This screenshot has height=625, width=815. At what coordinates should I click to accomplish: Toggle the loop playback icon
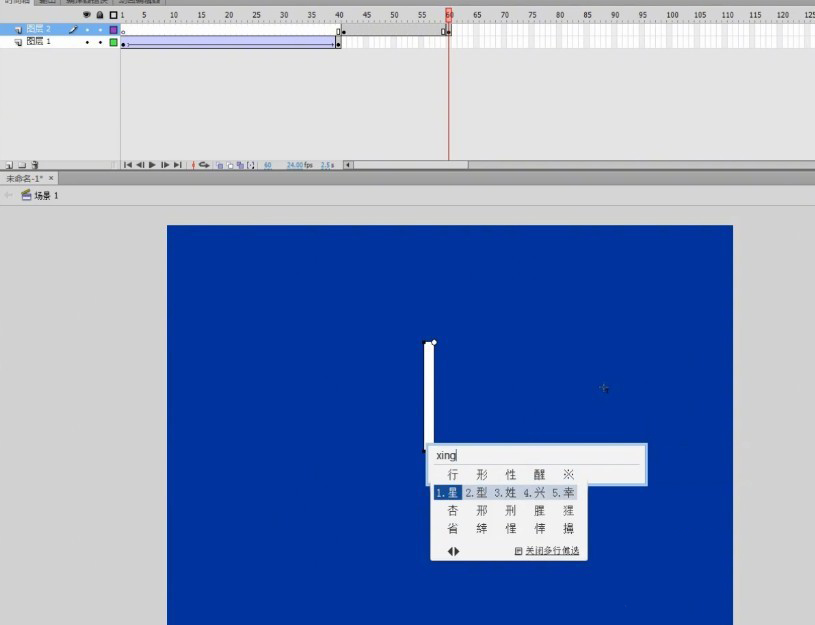(x=204, y=165)
